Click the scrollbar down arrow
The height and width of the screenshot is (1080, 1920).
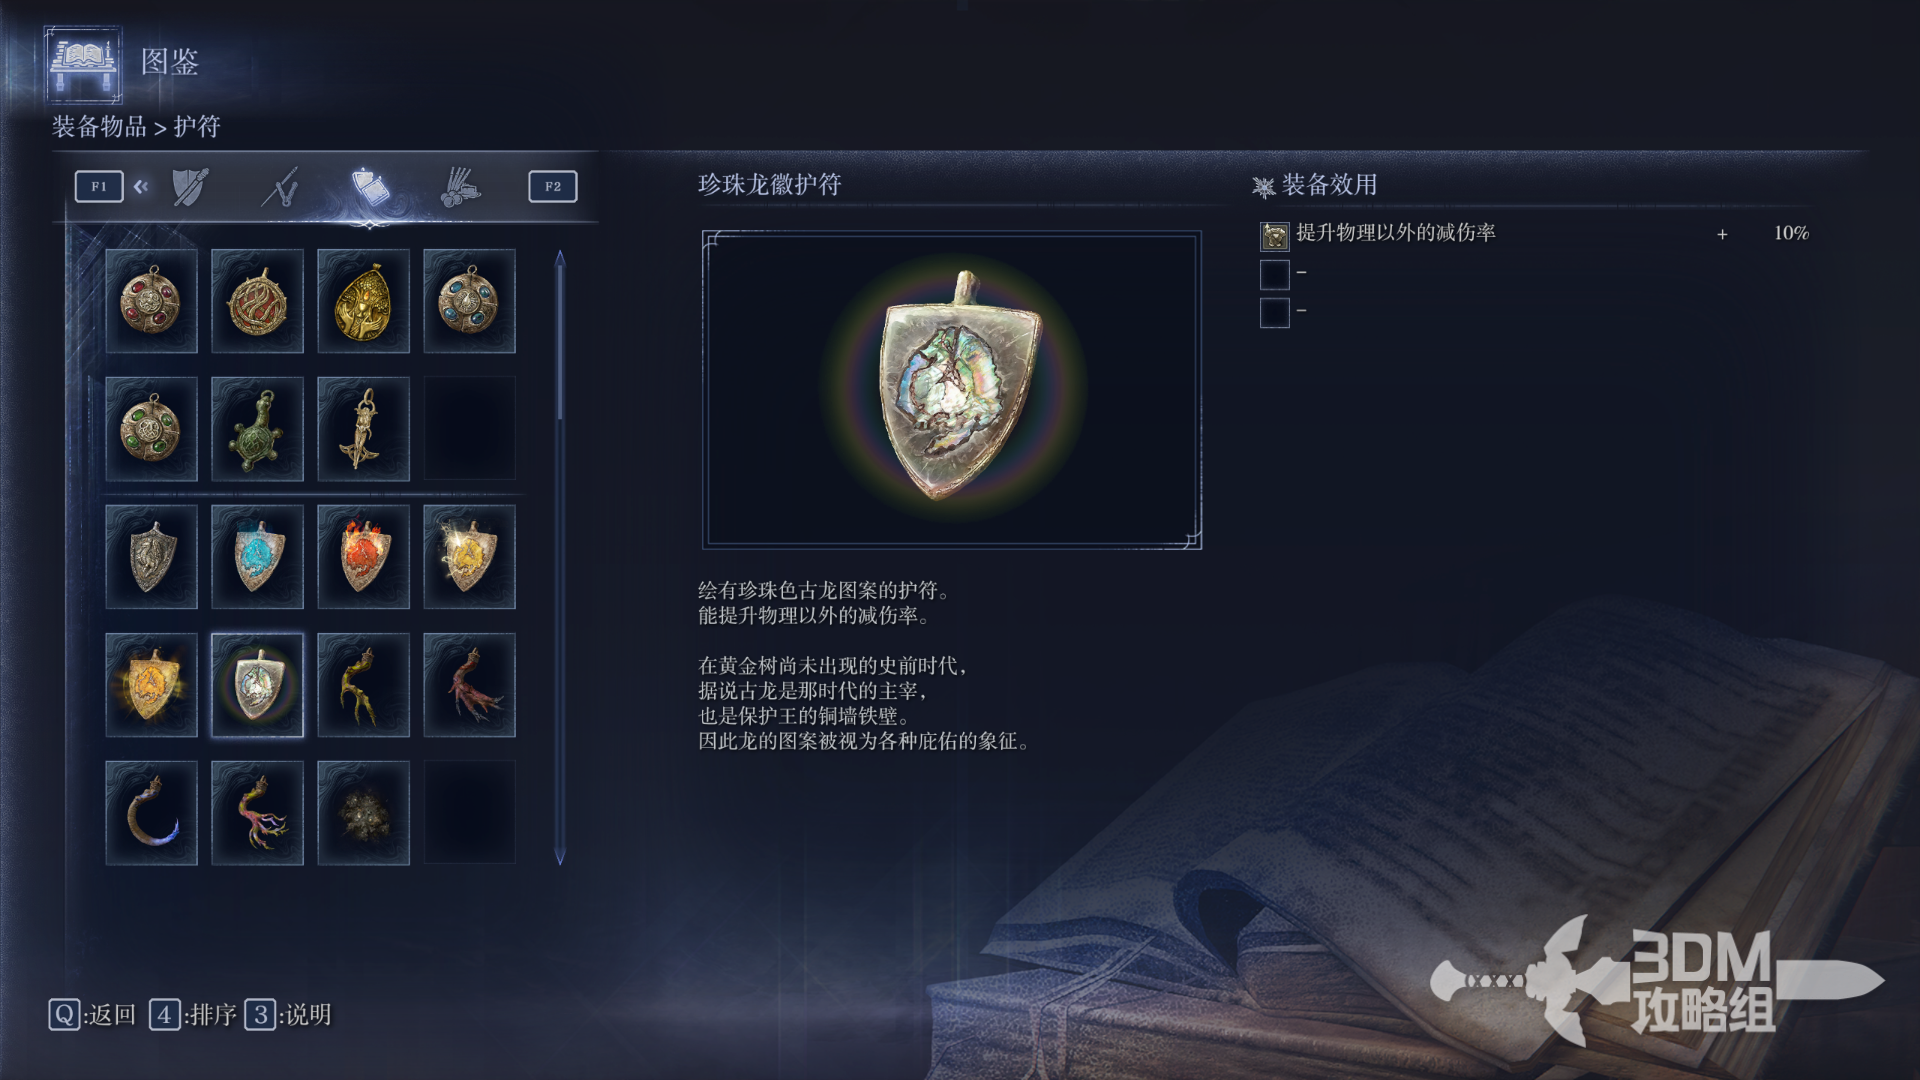click(x=560, y=856)
